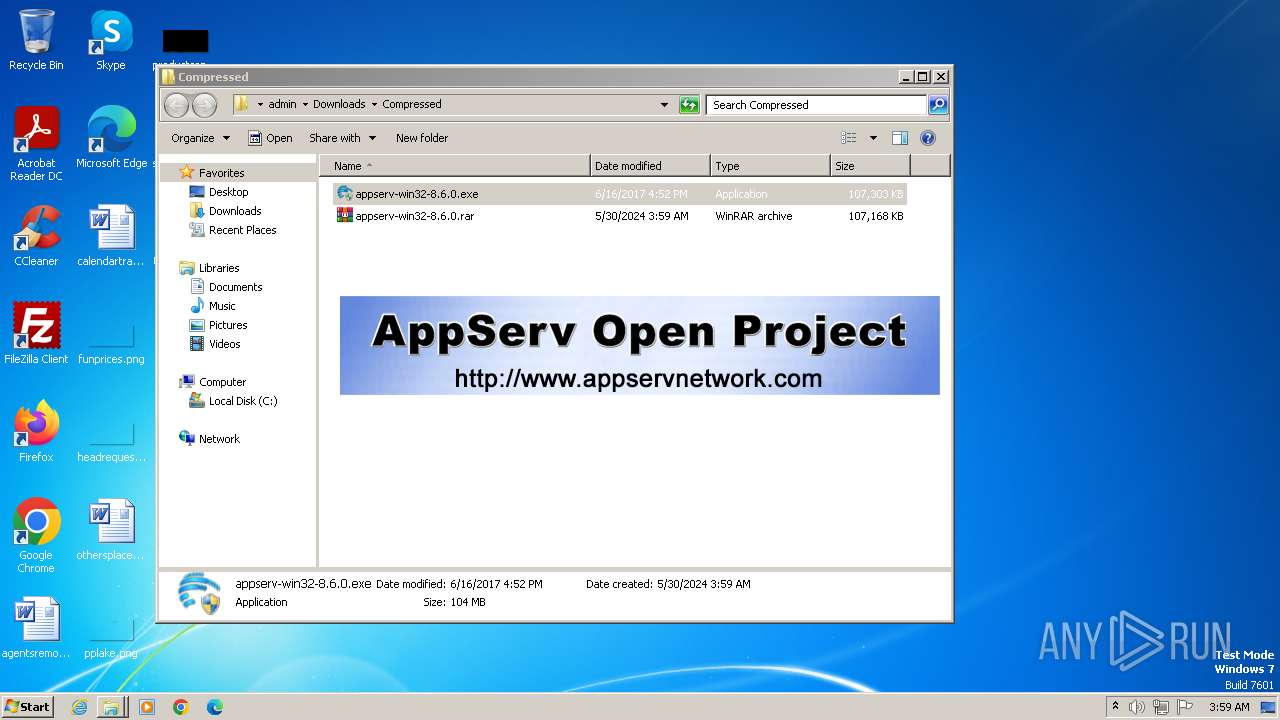This screenshot has height=720, width=1280.
Task: Click Open button in Explorer toolbar
Action: tap(270, 138)
